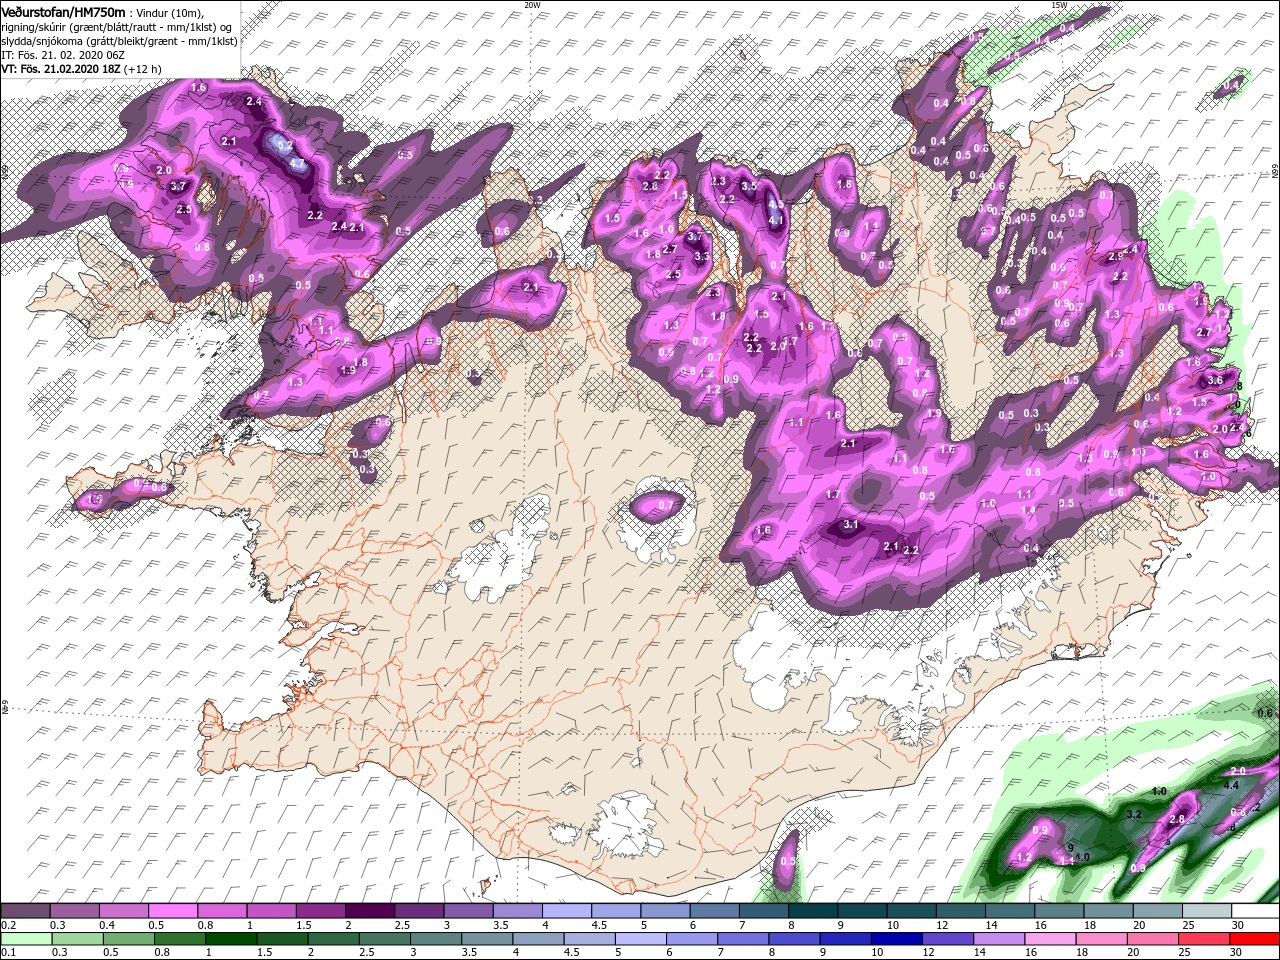1280x960 pixels.
Task: Select the navy blue 10 swatch in the lower legend row
Action: click(x=896, y=939)
